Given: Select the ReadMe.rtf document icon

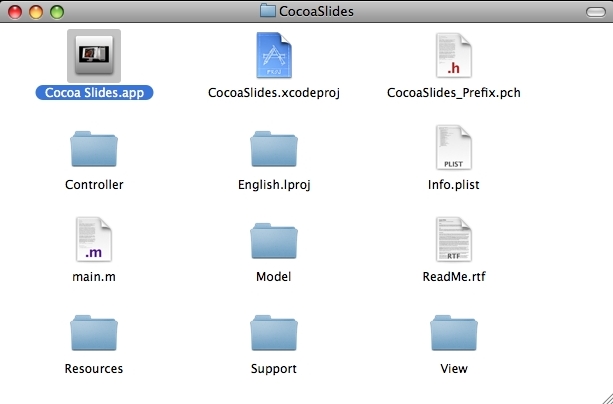Looking at the screenshot, I should (453, 240).
